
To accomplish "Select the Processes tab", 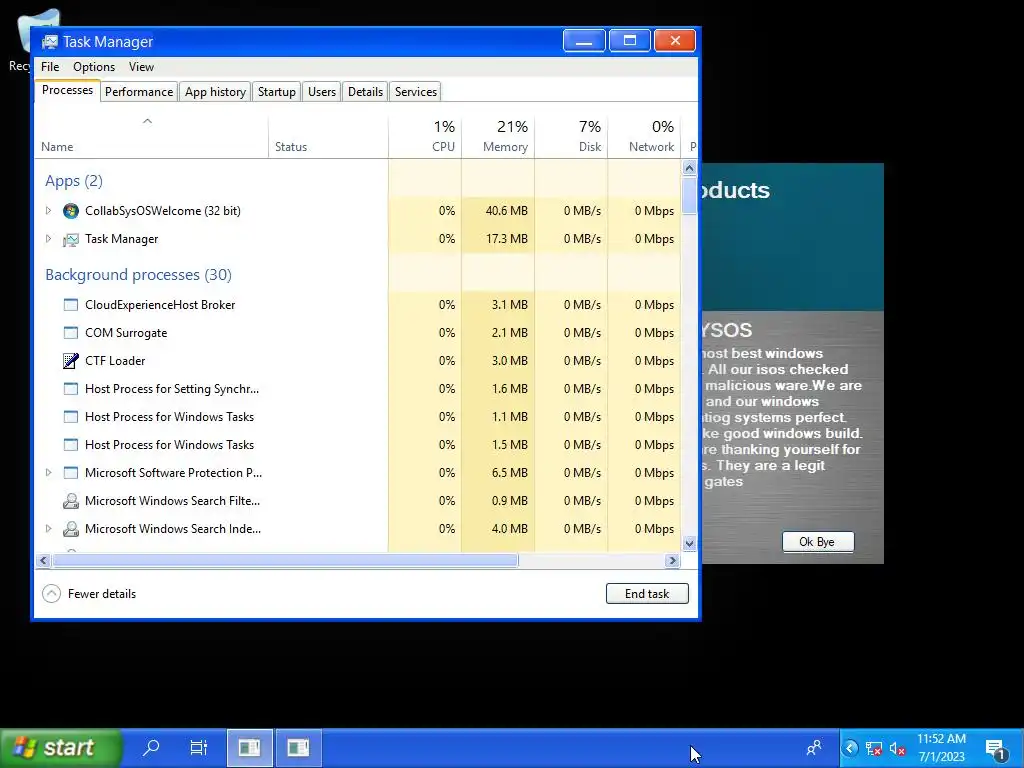I will click(67, 91).
